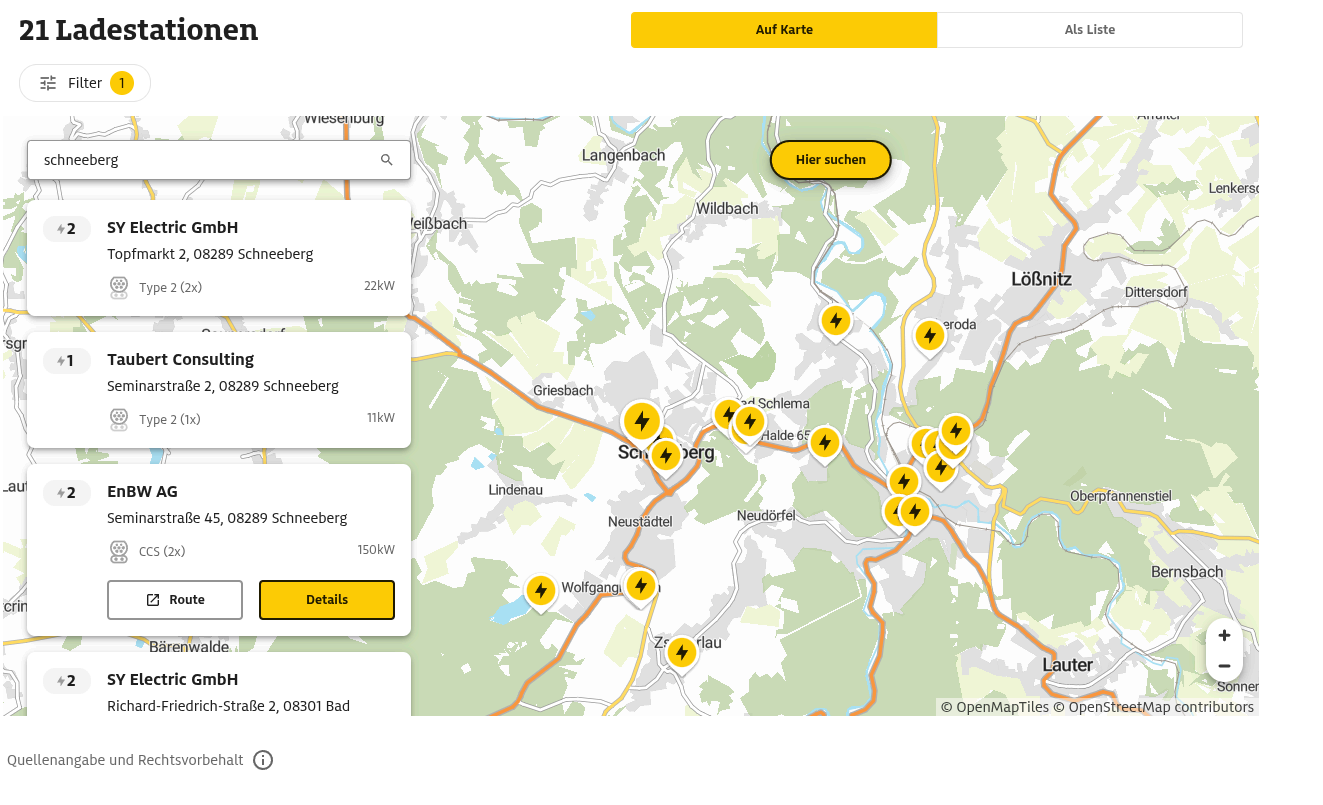The image size is (1323, 805).
Task: Click the magnifier search icon
Action: [387, 160]
